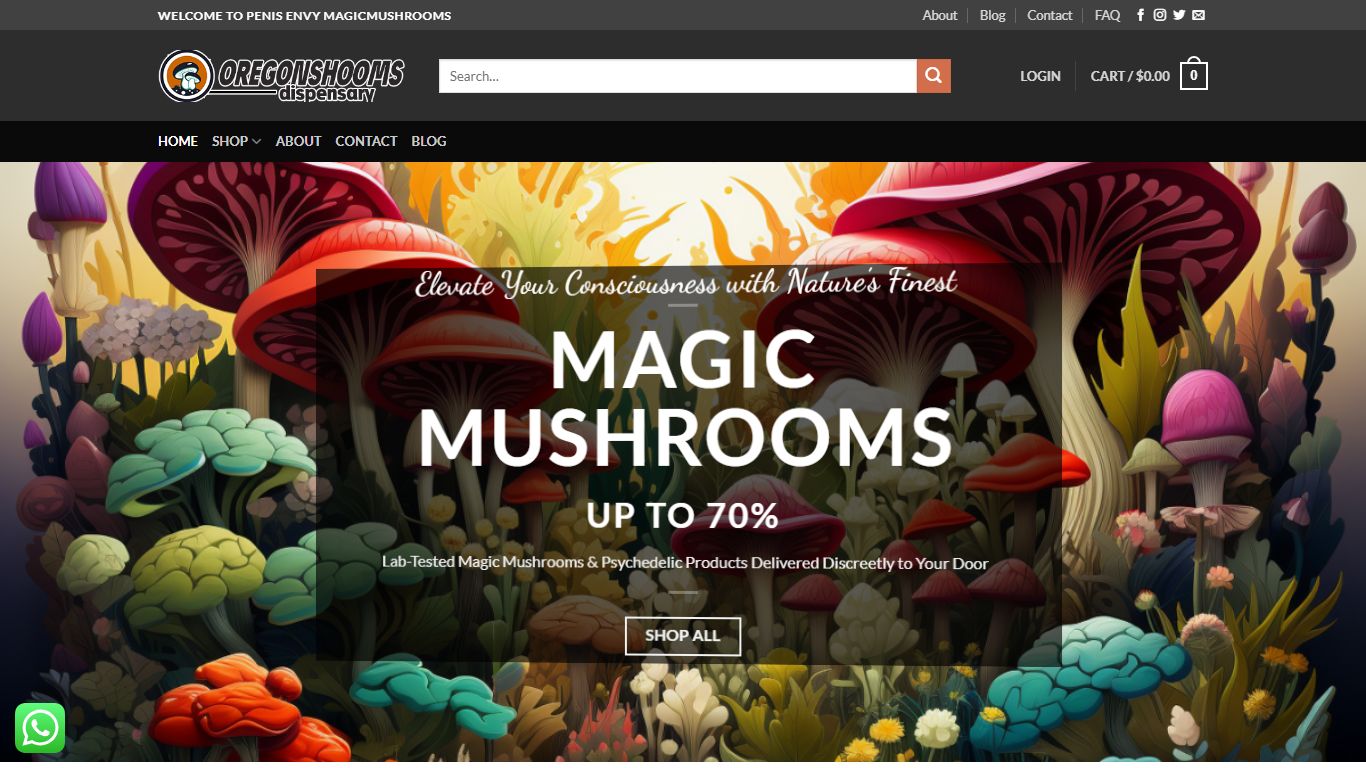1366x768 pixels.
Task: Open the shopping cart bag icon
Action: coord(1192,74)
